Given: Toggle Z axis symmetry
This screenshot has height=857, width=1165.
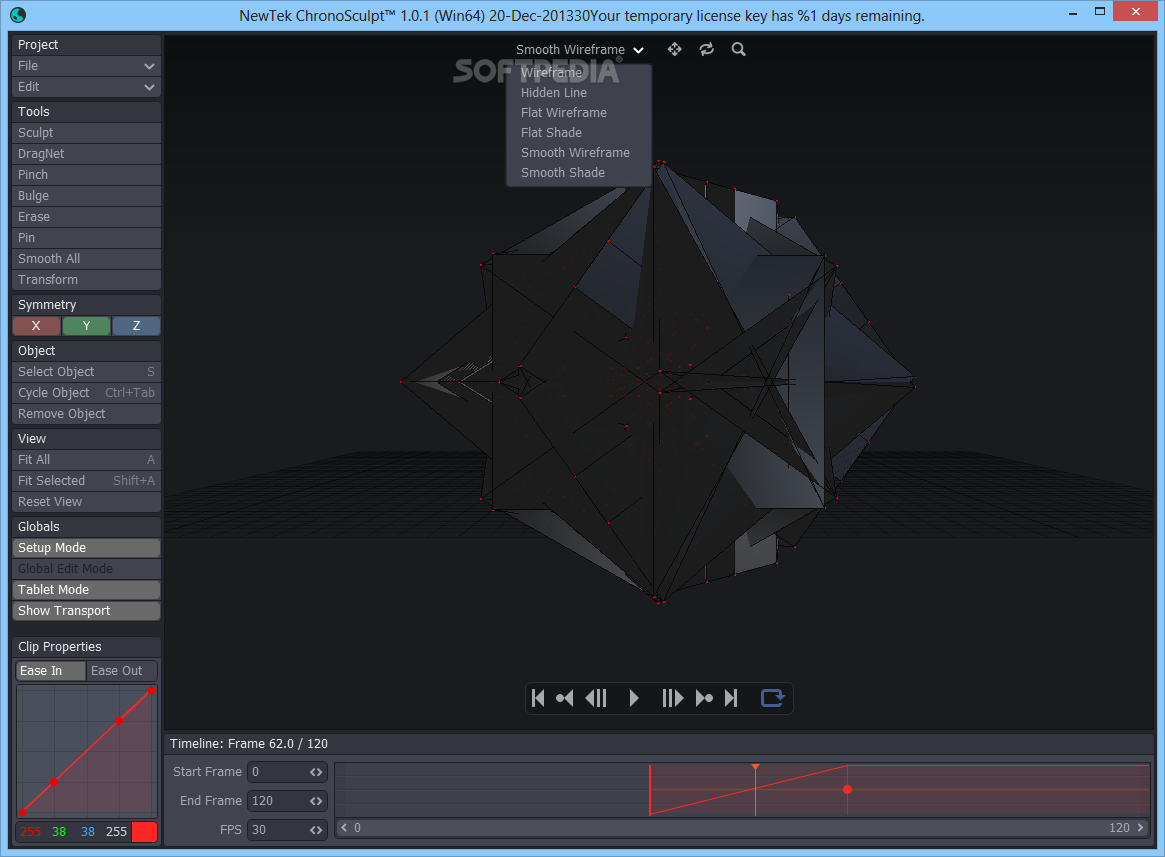Looking at the screenshot, I should [x=136, y=326].
